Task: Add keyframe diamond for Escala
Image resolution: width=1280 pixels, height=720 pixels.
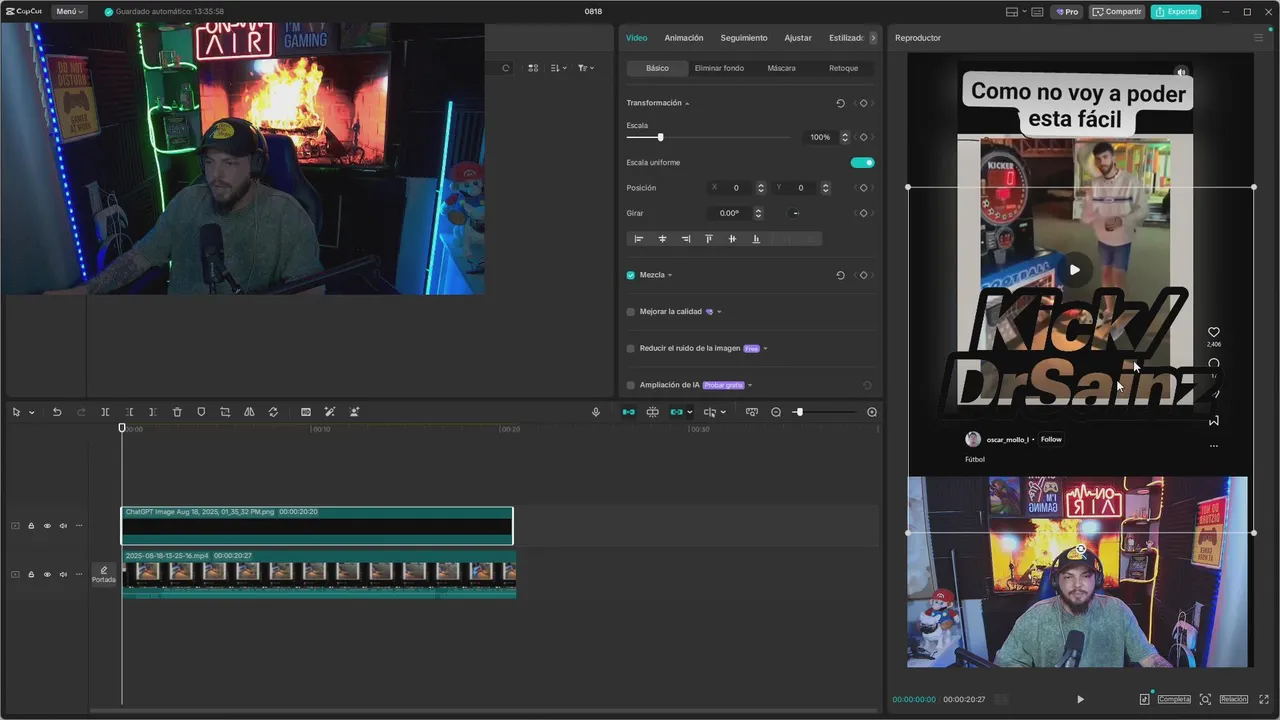Action: pyautogui.click(x=864, y=137)
